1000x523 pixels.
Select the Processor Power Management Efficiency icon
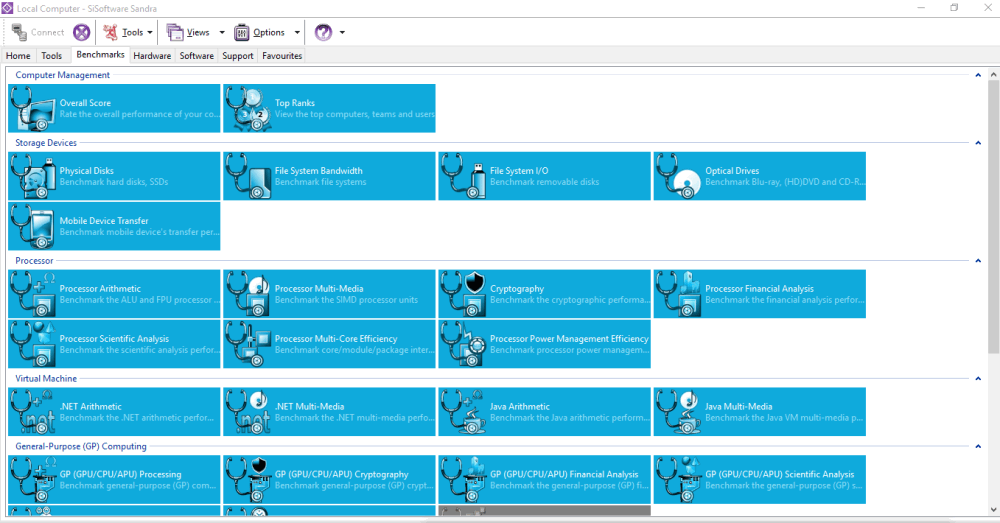pyautogui.click(x=464, y=344)
